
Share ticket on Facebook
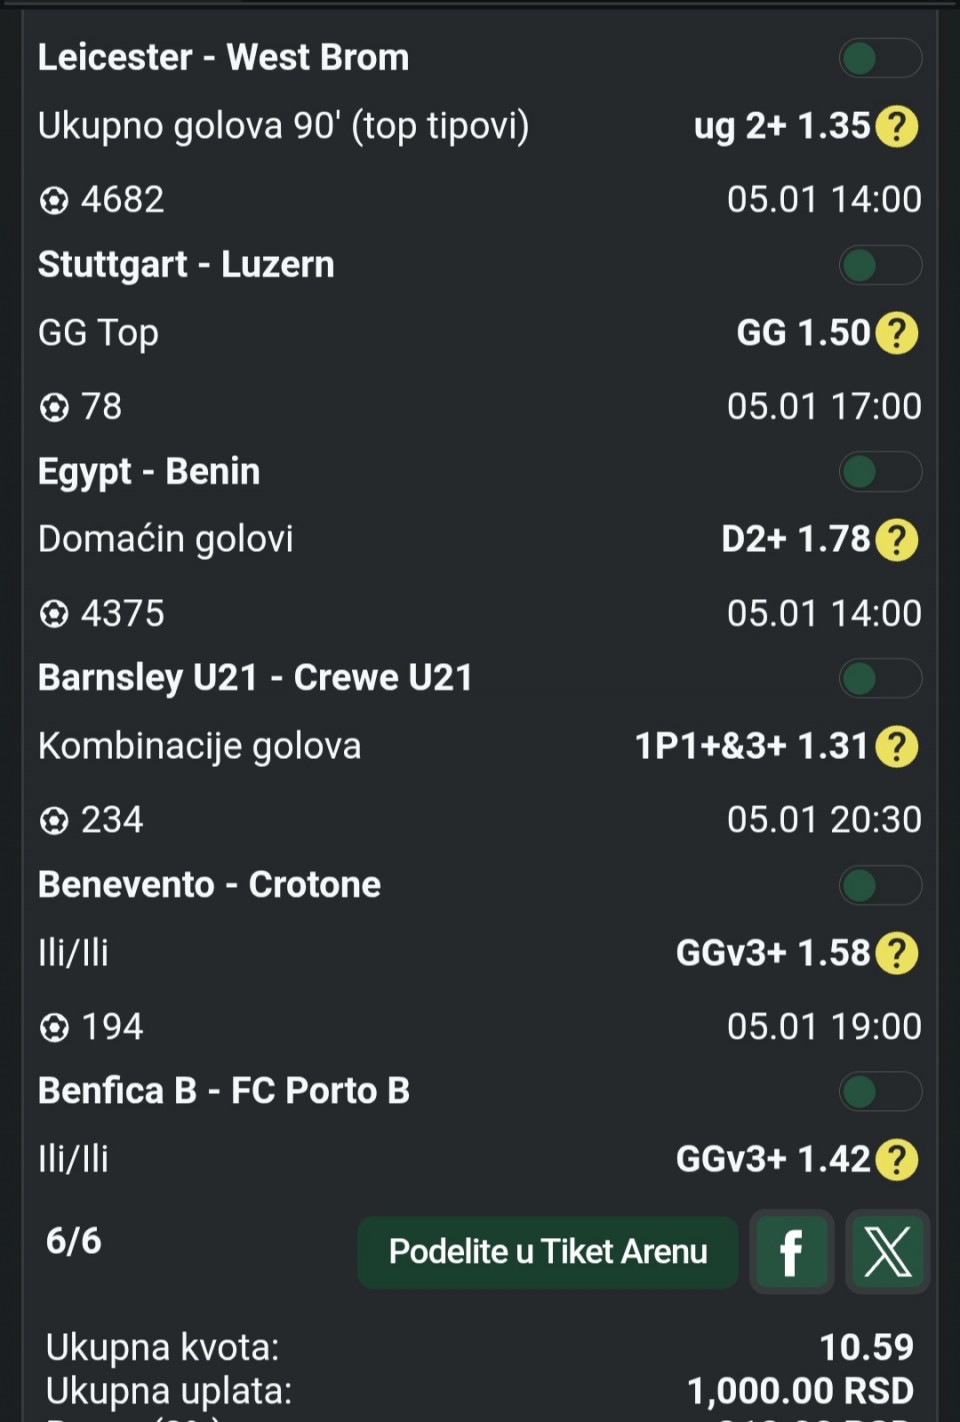pos(791,1252)
